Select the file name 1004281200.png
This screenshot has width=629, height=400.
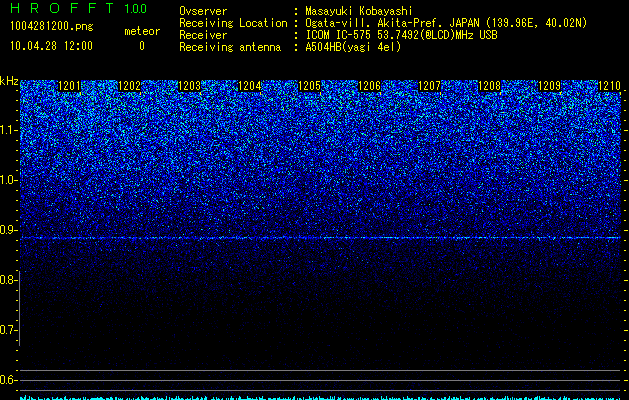pyautogui.click(x=52, y=26)
